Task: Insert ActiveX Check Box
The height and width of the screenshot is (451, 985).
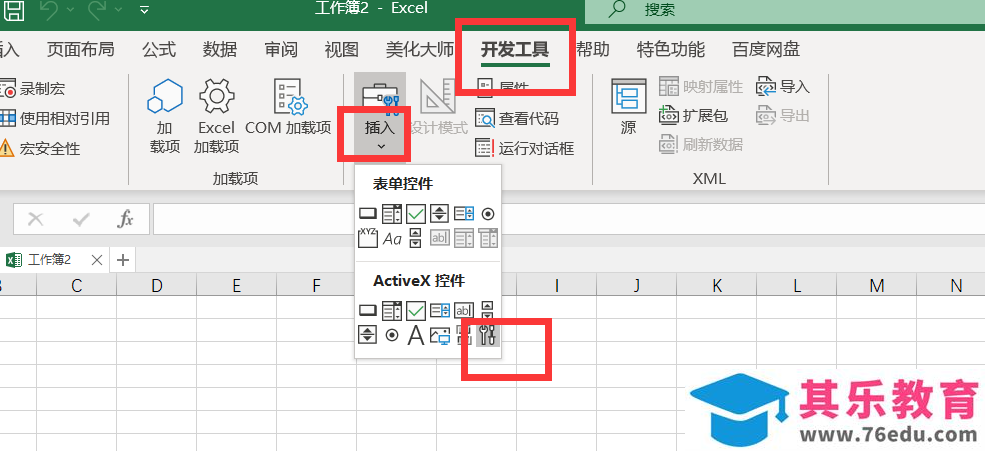Action: pos(415,310)
